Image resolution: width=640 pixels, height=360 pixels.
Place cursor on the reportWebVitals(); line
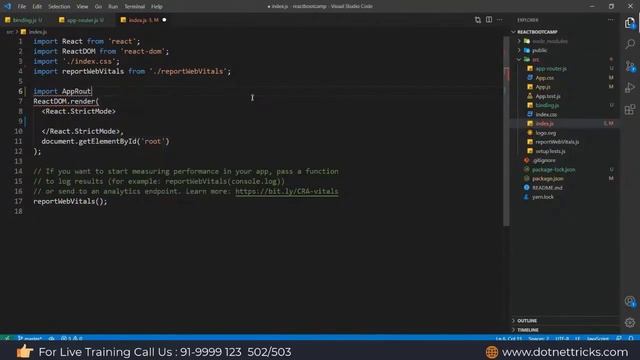point(70,201)
